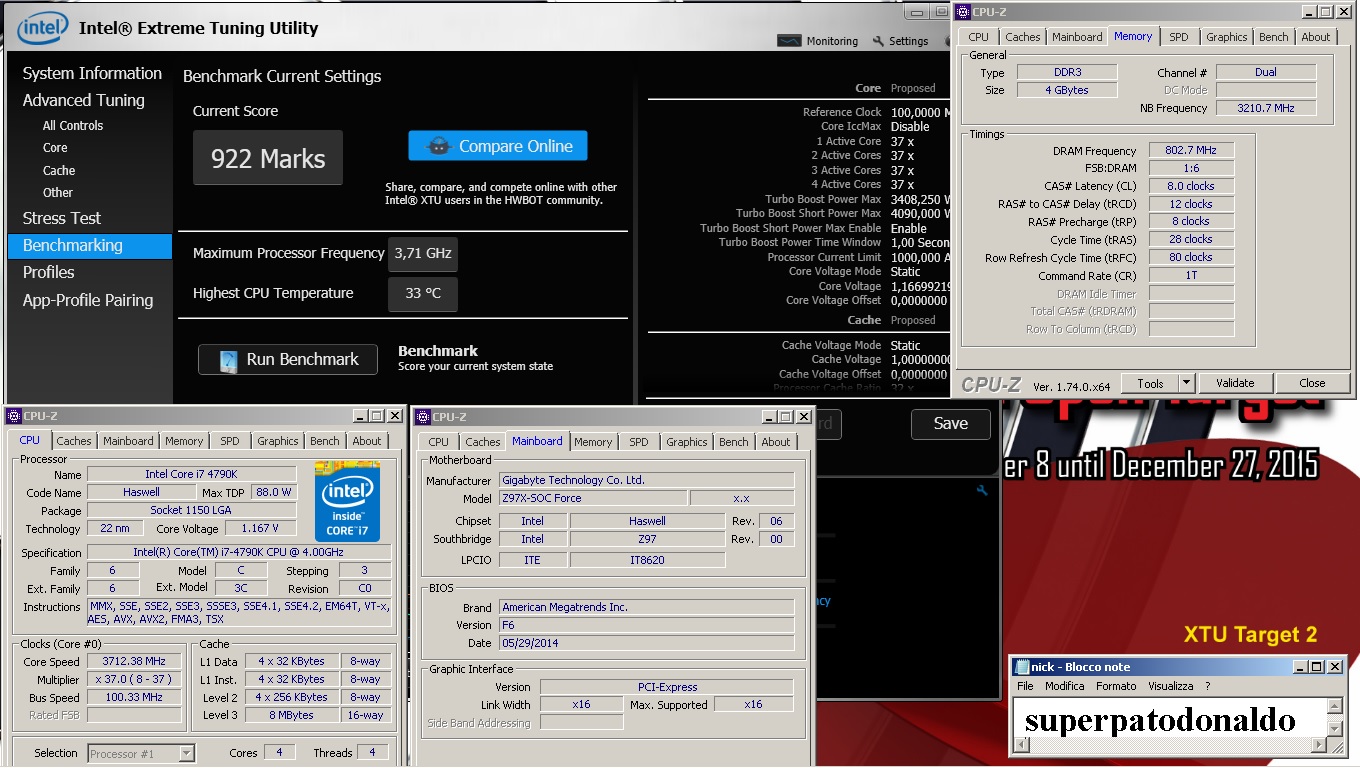The height and width of the screenshot is (768, 1360).
Task: Select Benchmarking in XTU sidebar
Action: [90, 246]
